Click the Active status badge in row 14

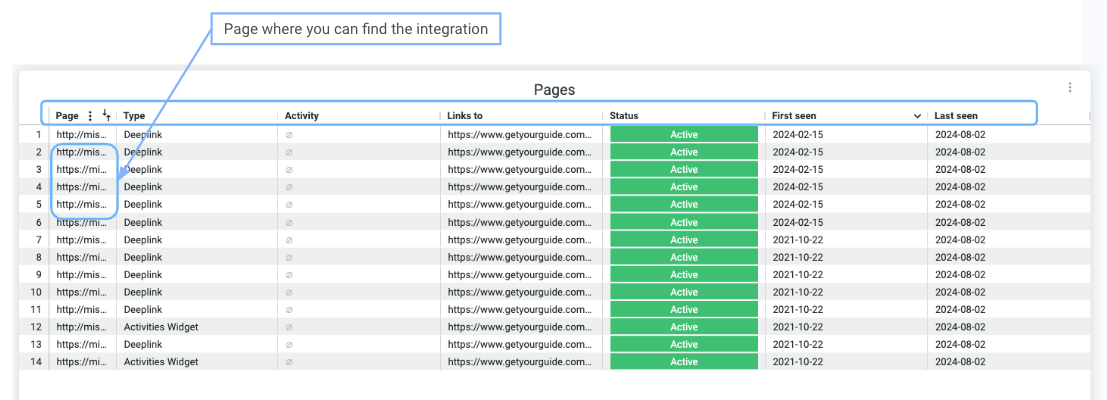(x=684, y=362)
